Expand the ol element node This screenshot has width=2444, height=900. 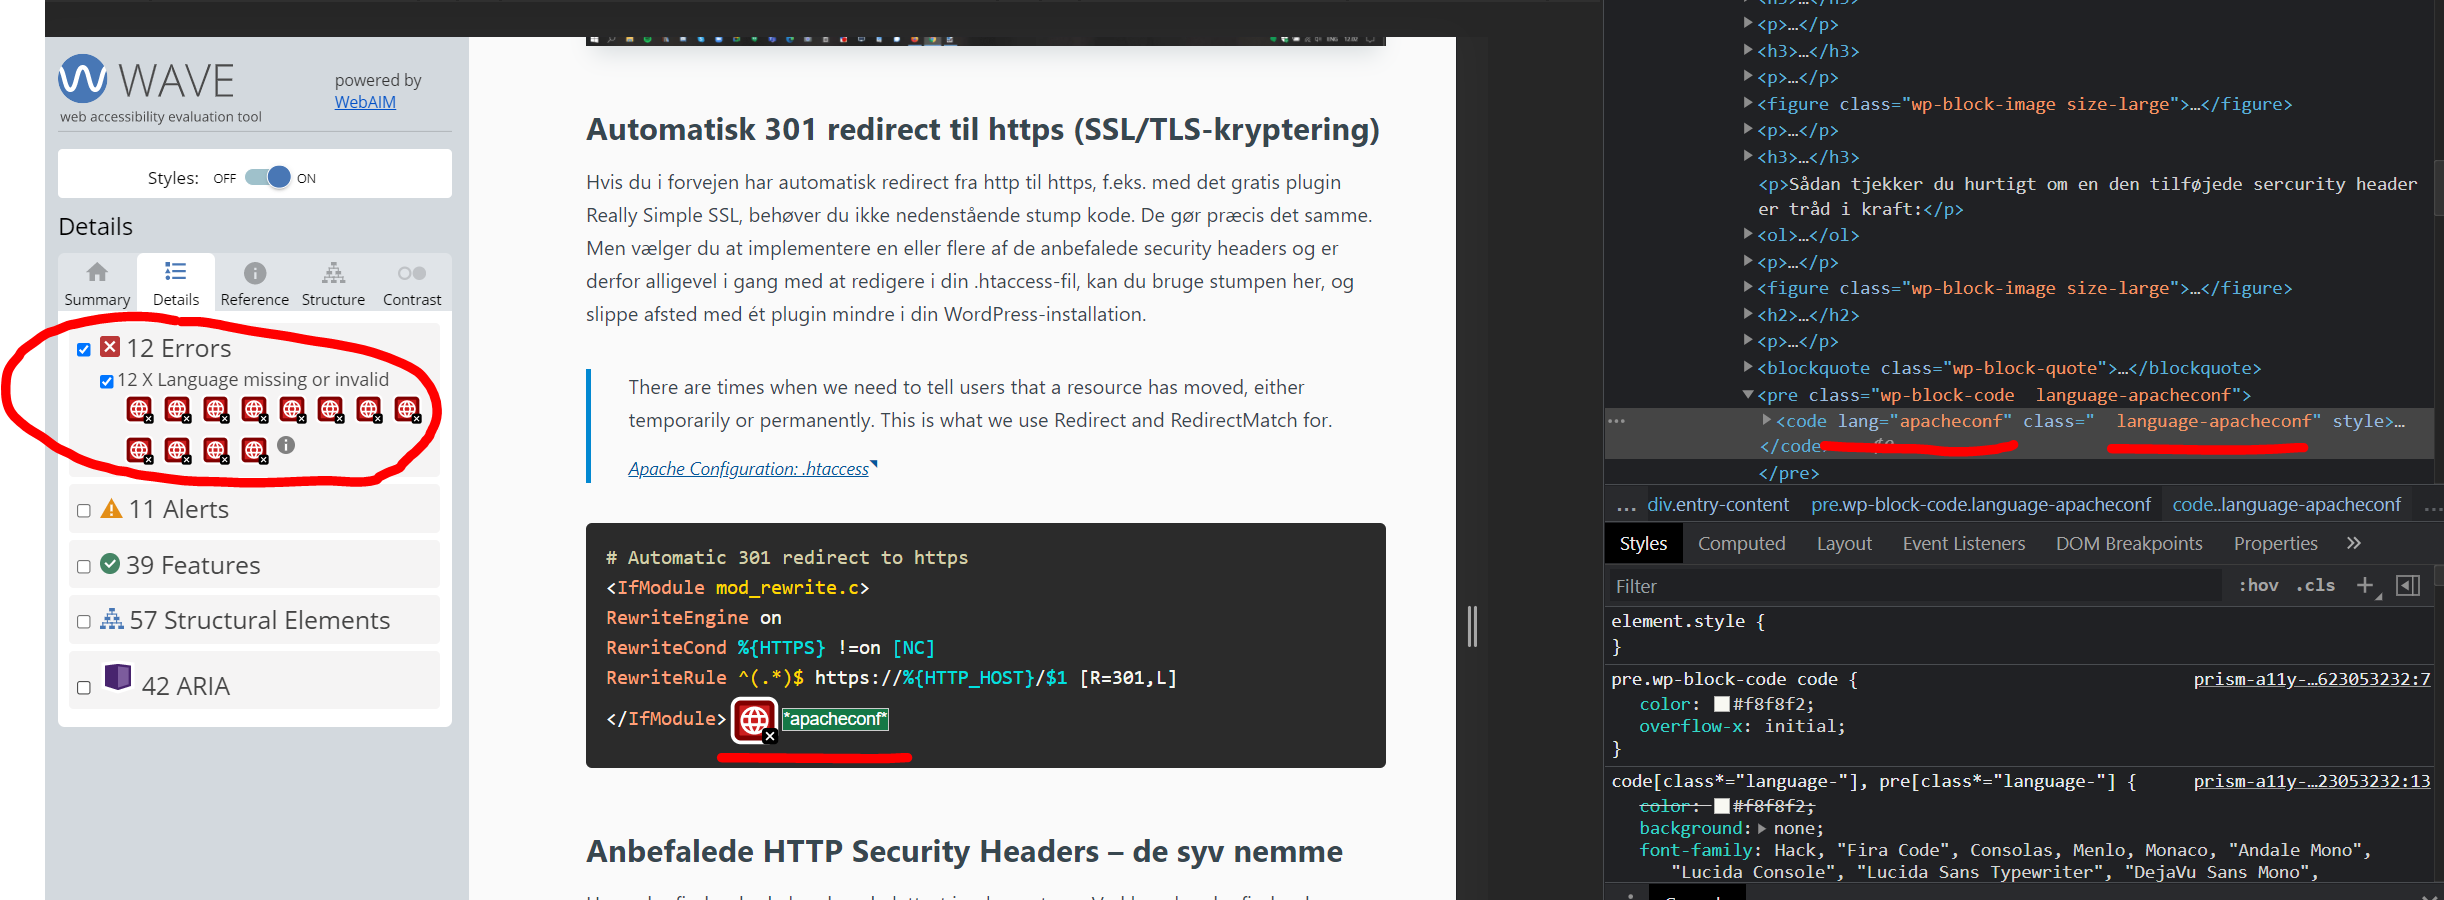1748,234
